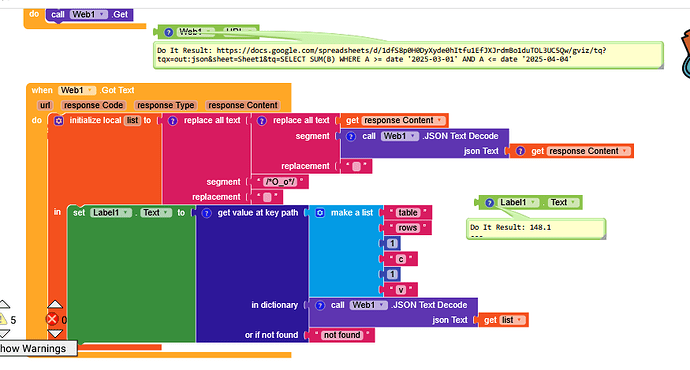690x370 pixels.
Task: Go to the next error with the down arrow
Action: pyautogui.click(x=55, y=334)
